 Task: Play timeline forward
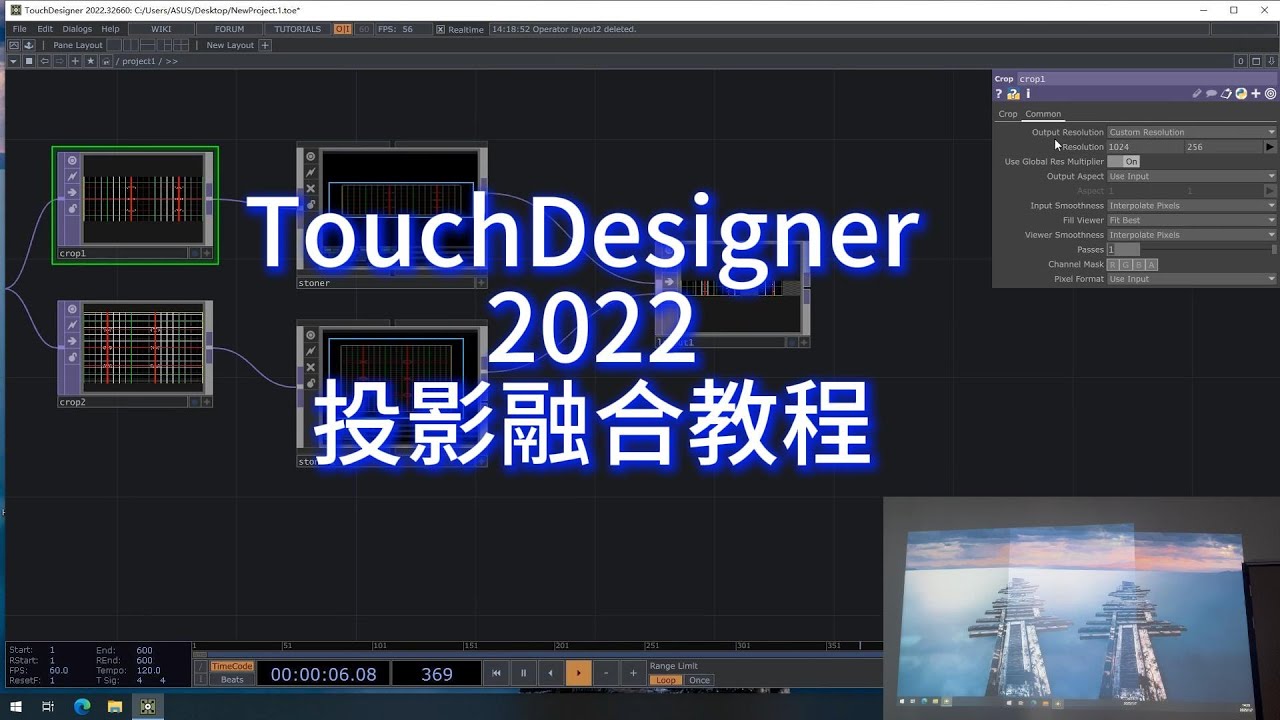pos(578,674)
